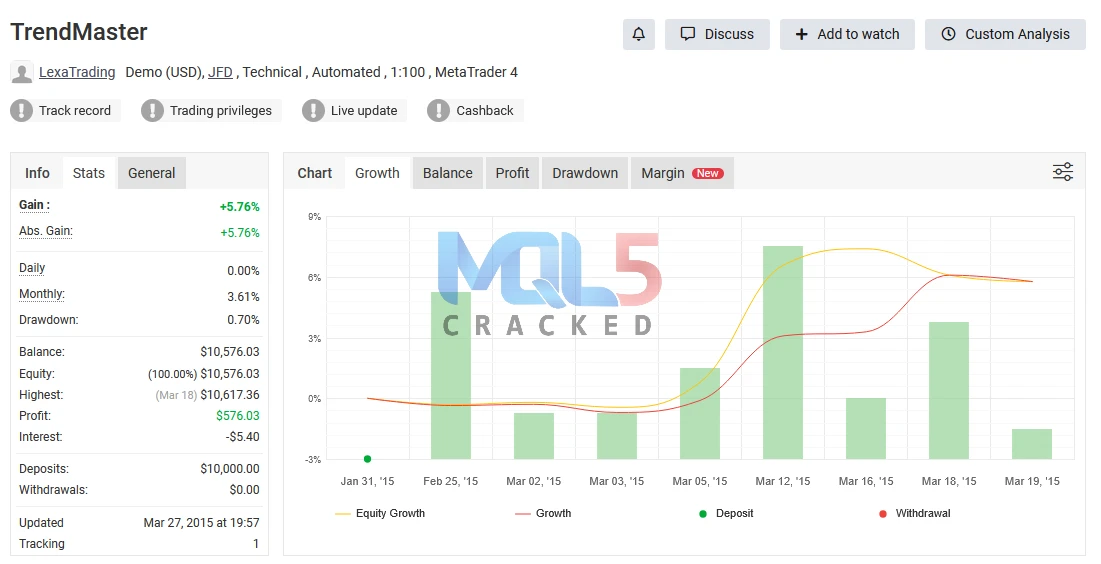This screenshot has width=1101, height=564.
Task: Click the tall Mar 12 '15 bar
Action: 783,352
